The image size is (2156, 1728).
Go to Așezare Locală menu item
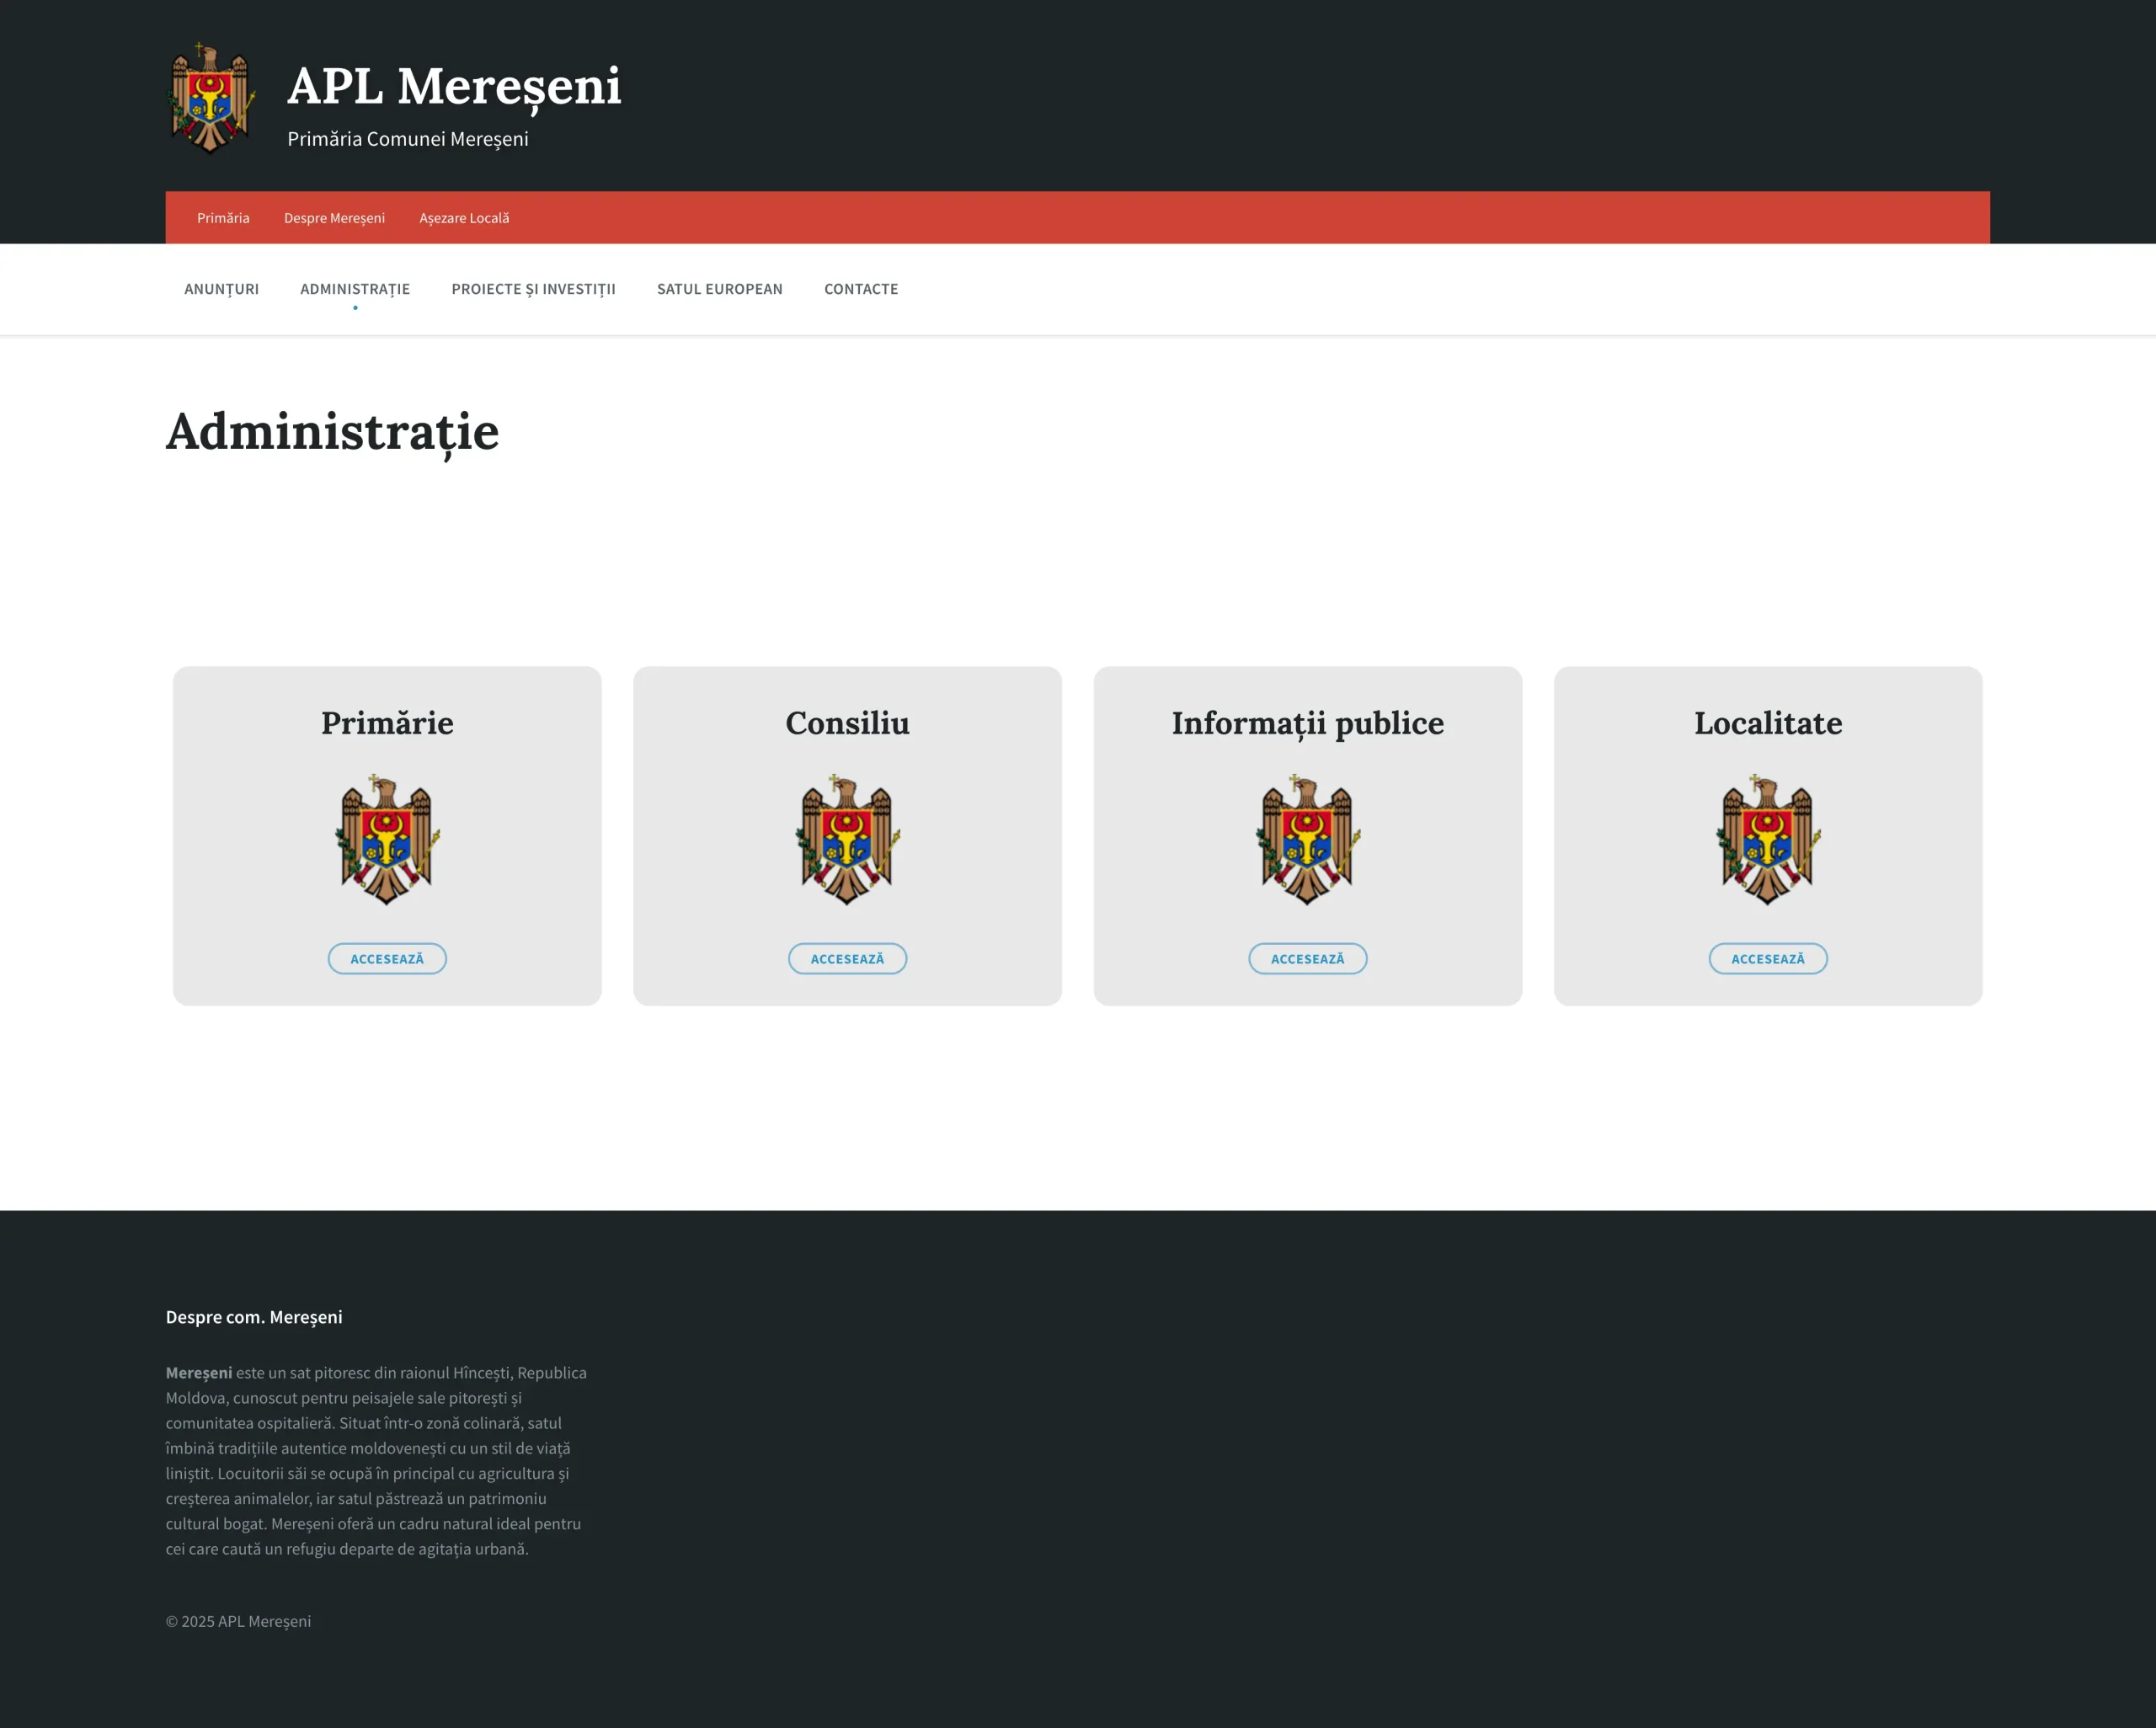pyautogui.click(x=464, y=218)
